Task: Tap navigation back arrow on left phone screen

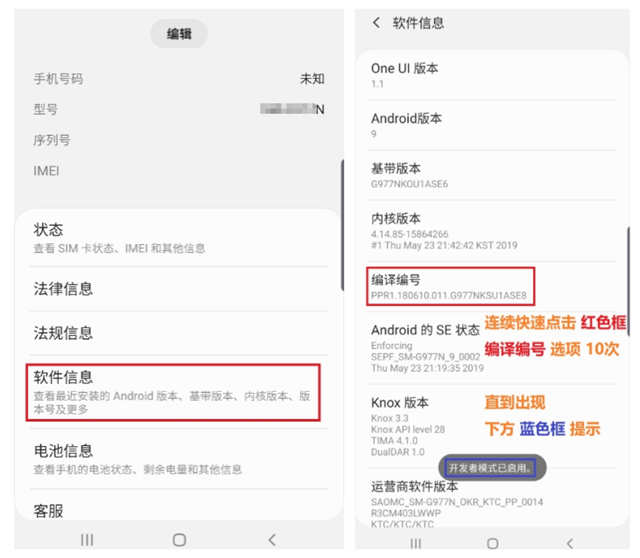Action: click(x=271, y=539)
